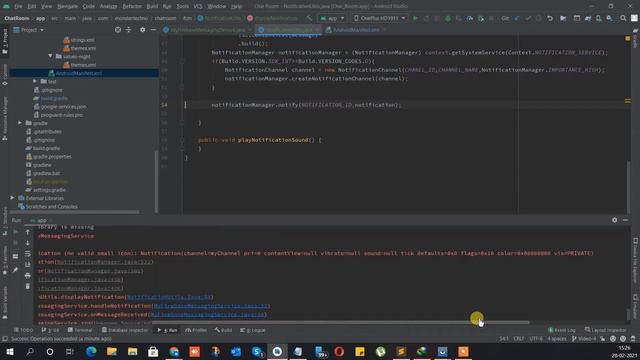Open the TODO tool window
The width and height of the screenshot is (640, 360).
tap(24, 330)
